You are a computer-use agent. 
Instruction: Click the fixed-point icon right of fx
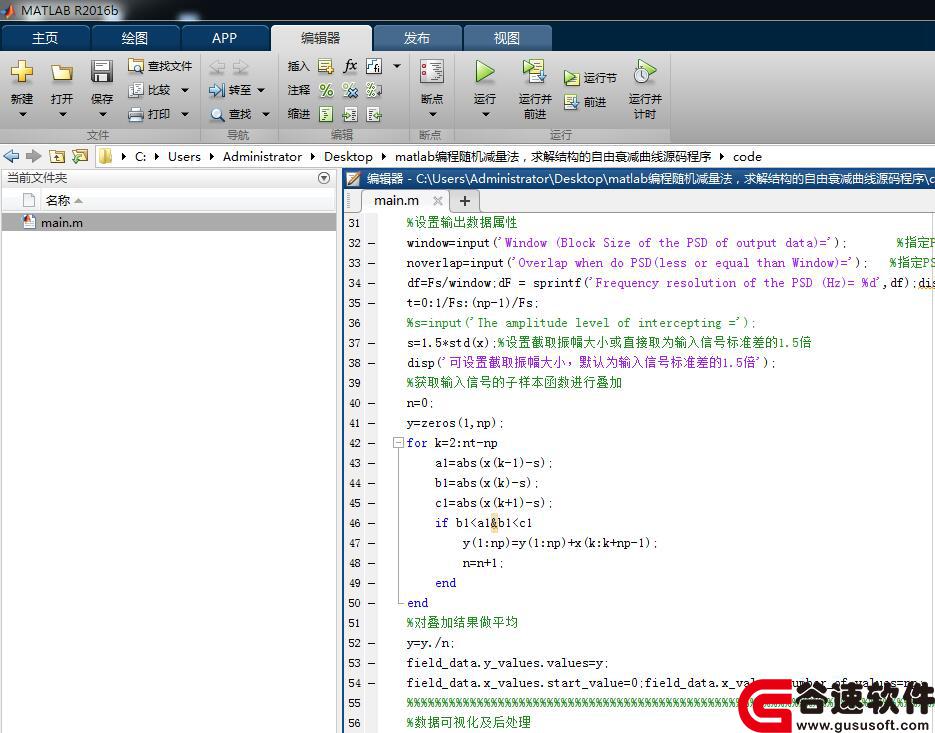pyautogui.click(x=374, y=66)
